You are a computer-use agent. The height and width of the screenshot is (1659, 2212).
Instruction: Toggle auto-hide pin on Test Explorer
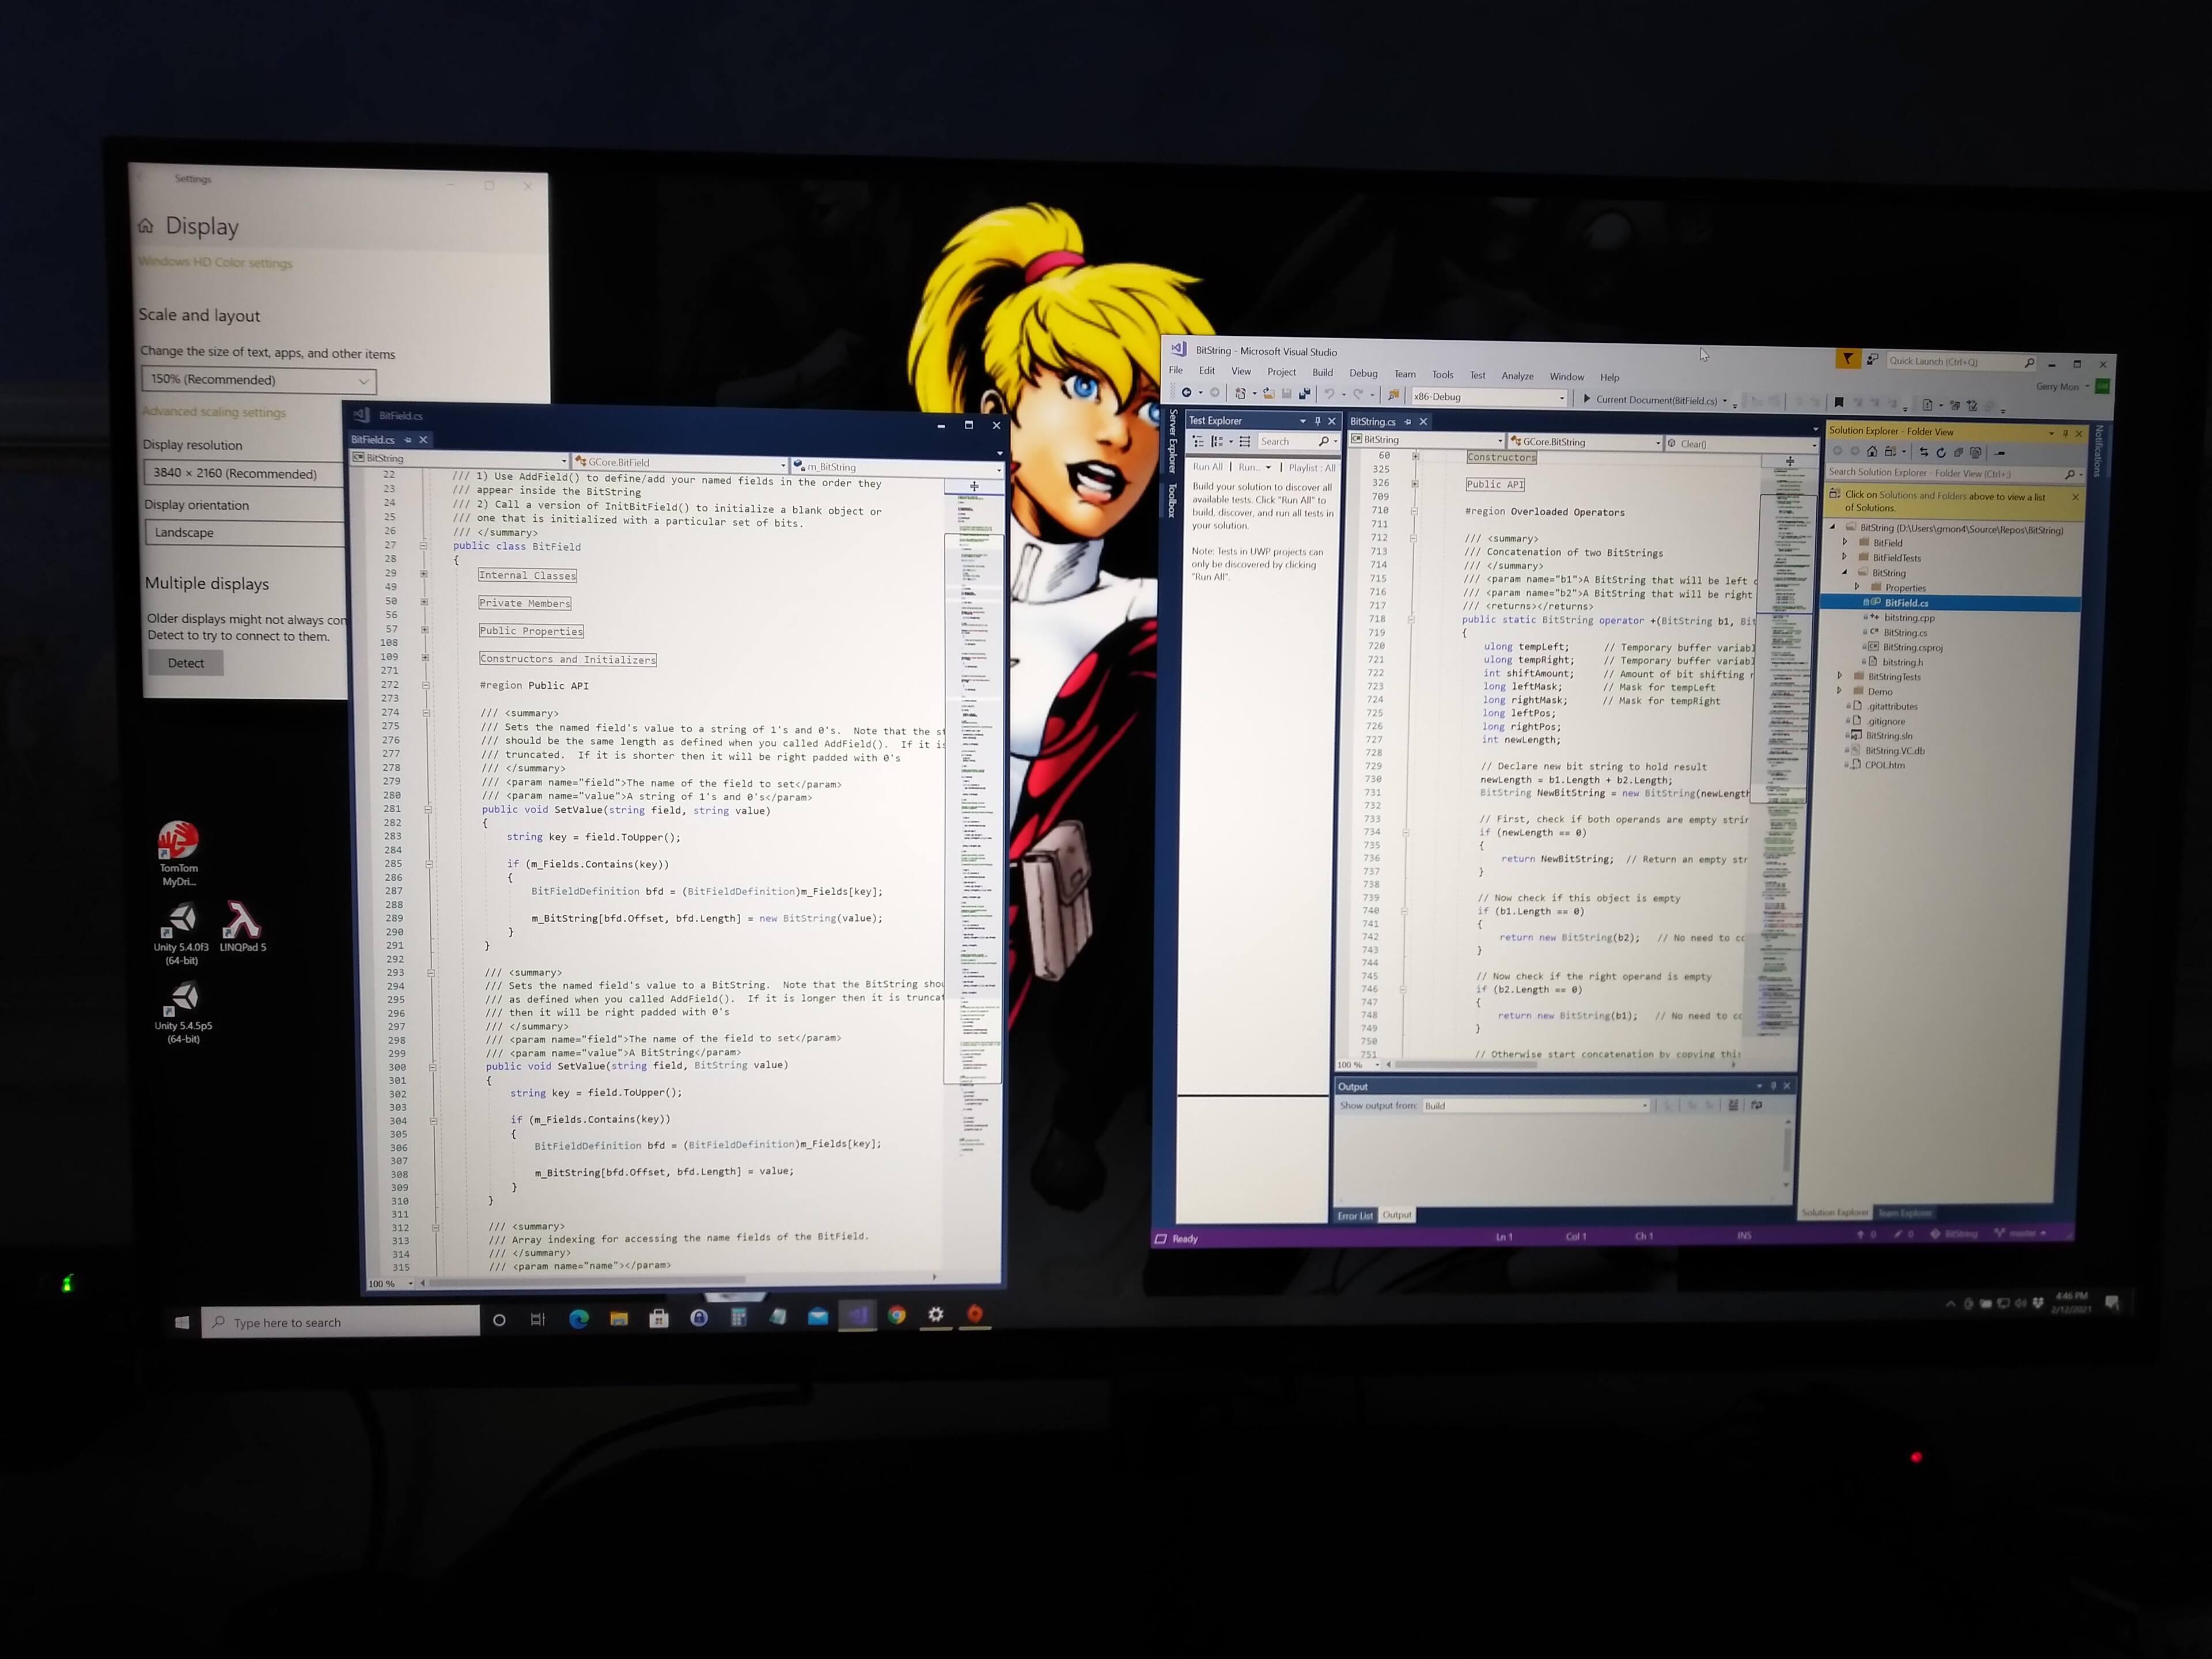1317,421
